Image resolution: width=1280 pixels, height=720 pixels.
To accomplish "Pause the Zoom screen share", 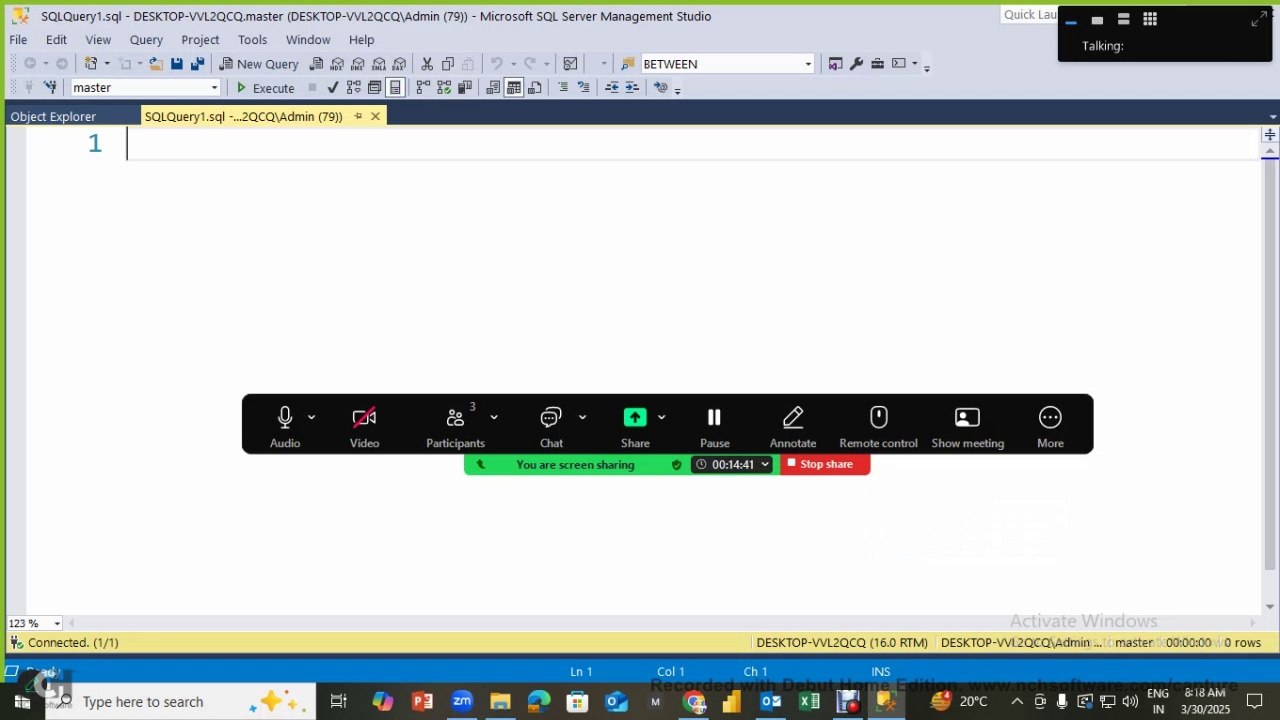I will 714,426.
